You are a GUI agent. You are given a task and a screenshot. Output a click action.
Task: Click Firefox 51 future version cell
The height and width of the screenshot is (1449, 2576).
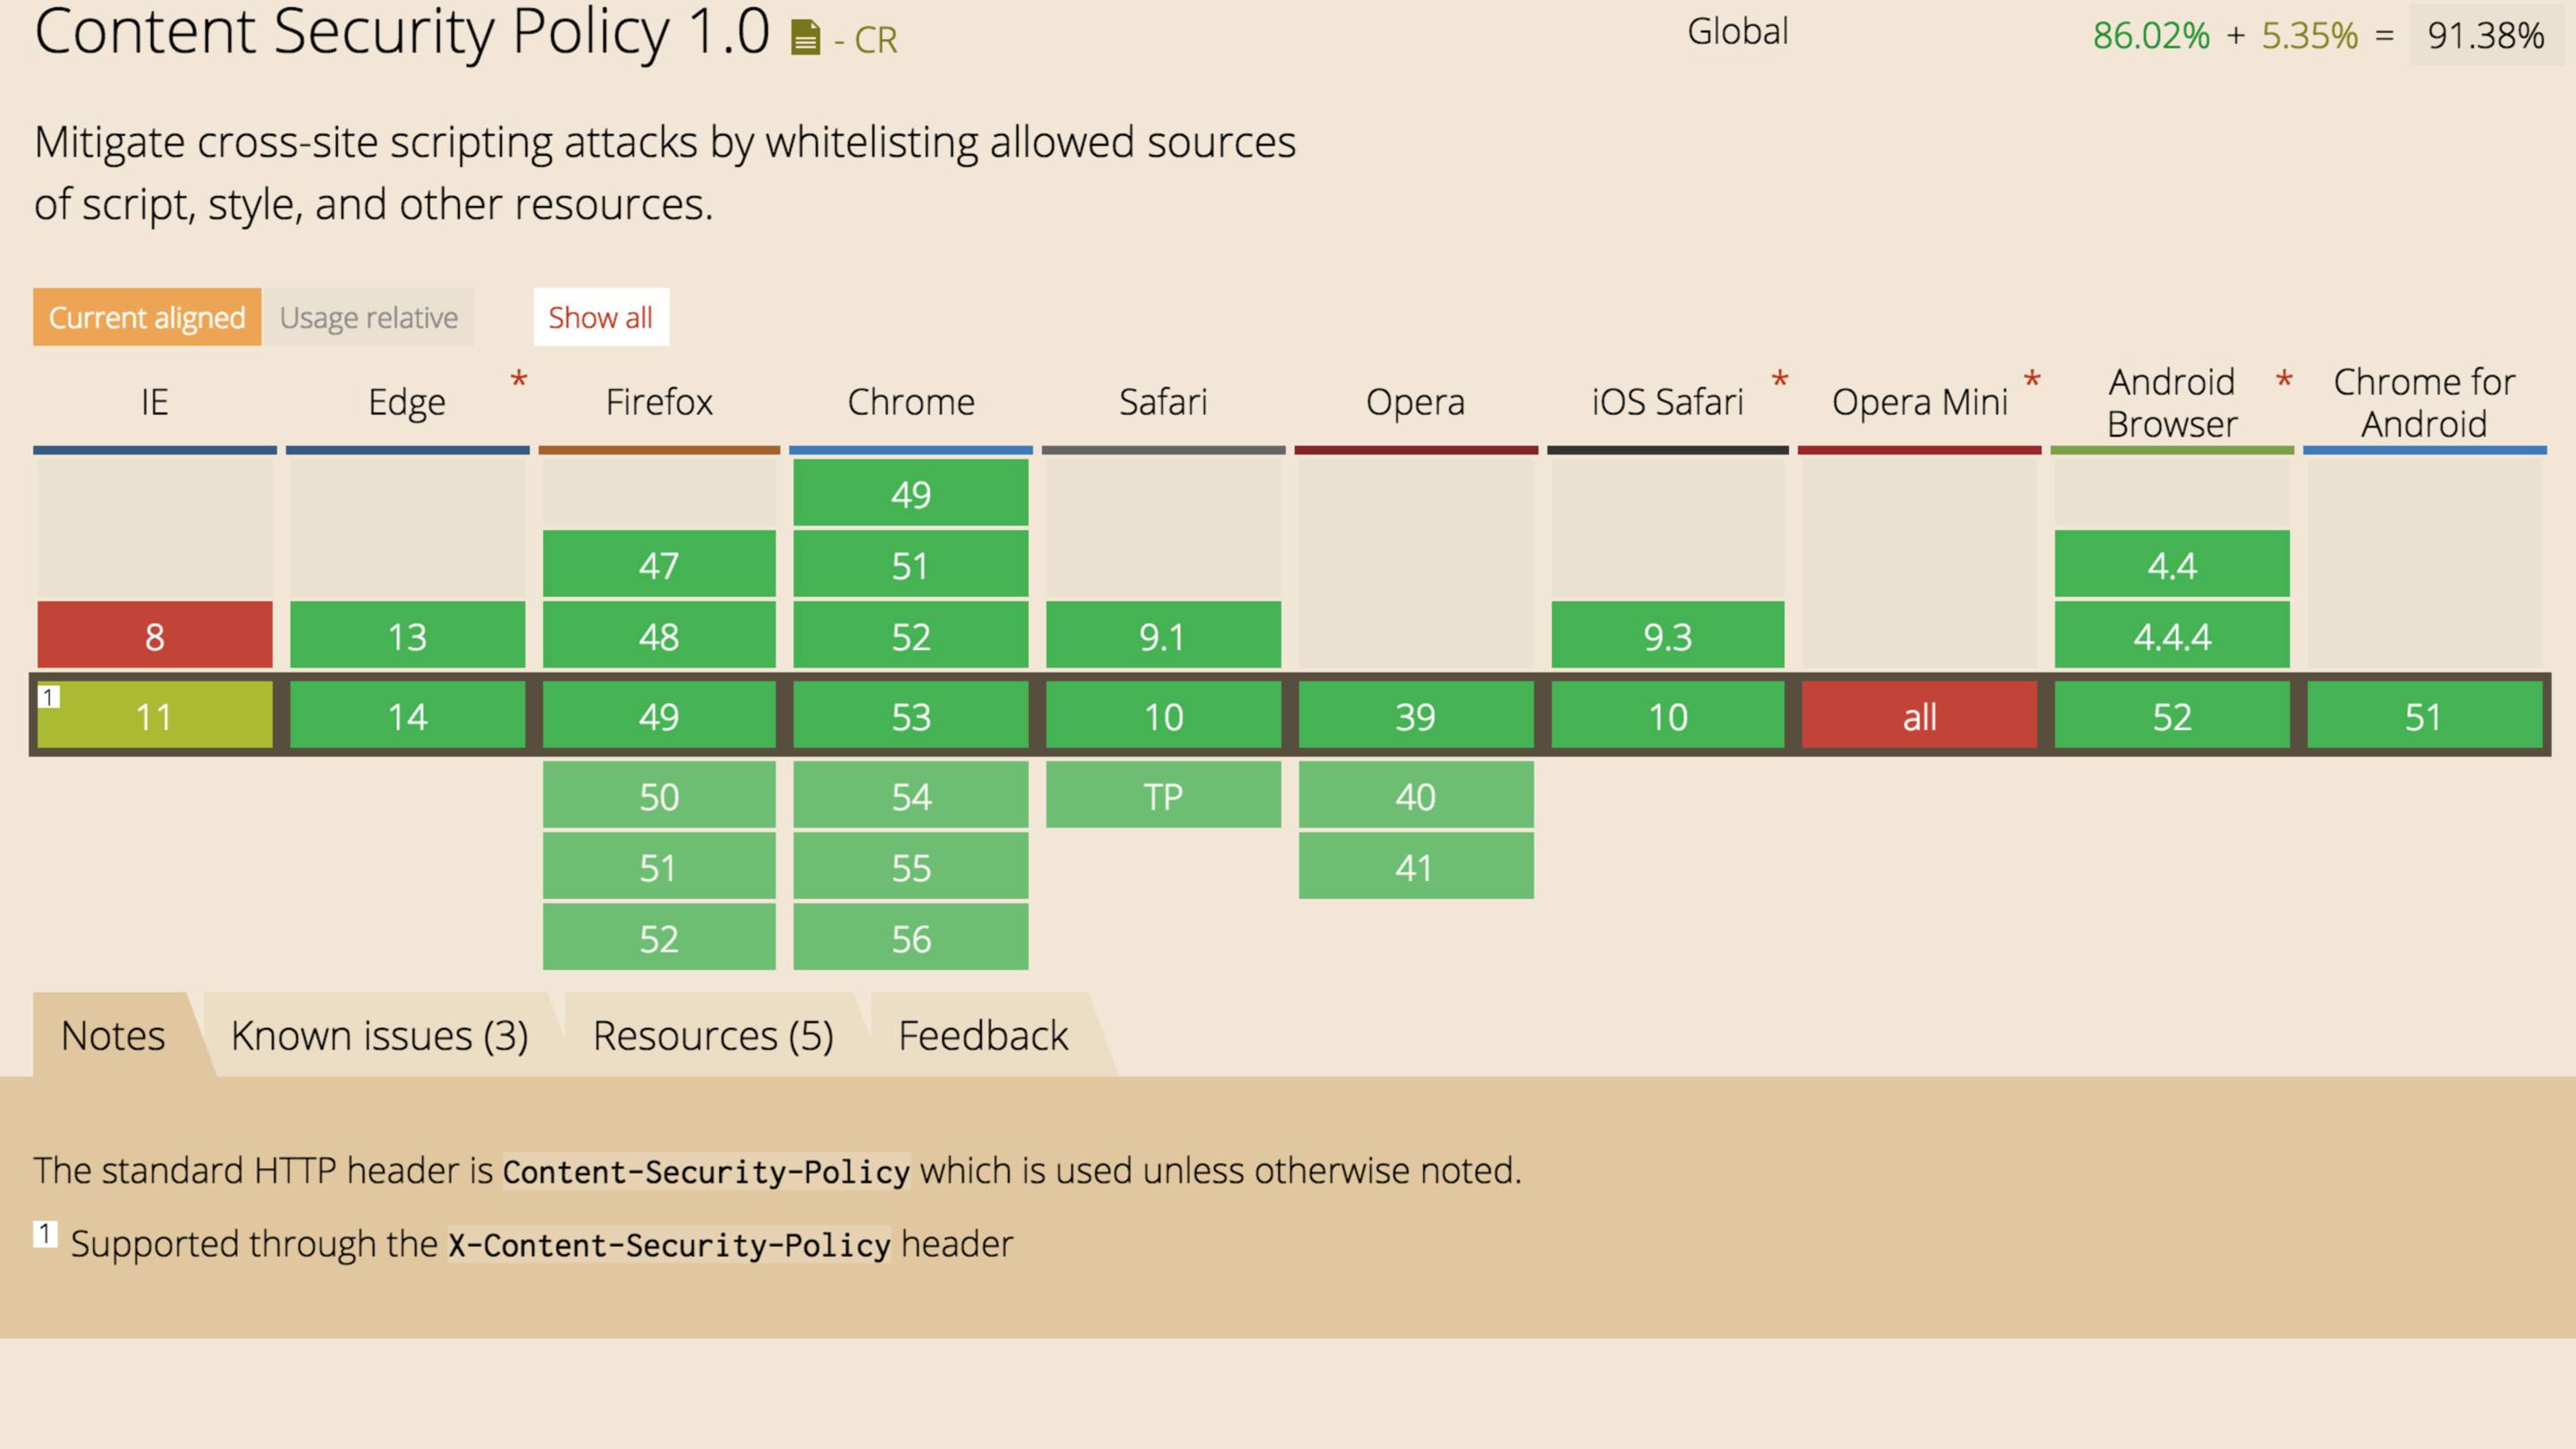(659, 866)
